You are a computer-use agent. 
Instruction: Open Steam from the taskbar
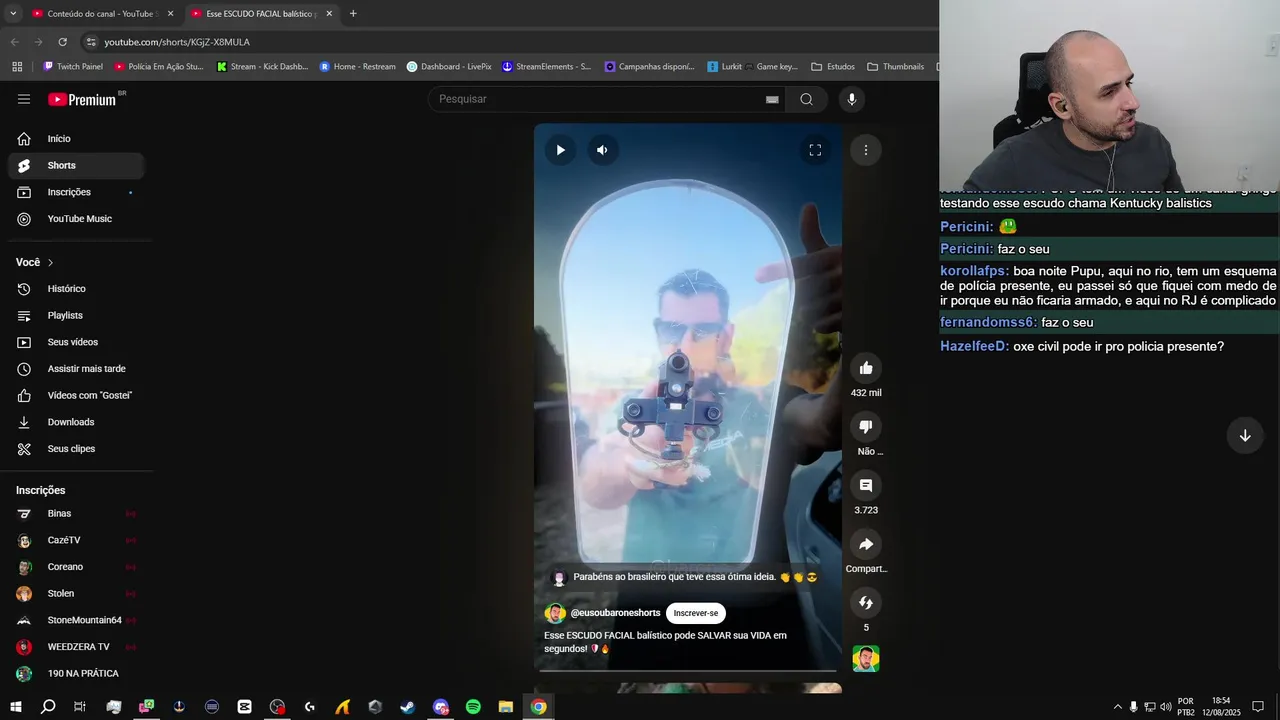click(408, 707)
